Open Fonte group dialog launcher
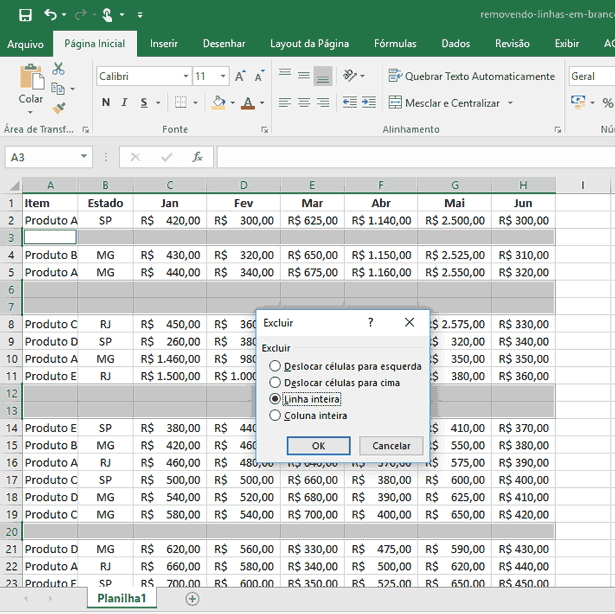The image size is (615, 614). tap(265, 130)
